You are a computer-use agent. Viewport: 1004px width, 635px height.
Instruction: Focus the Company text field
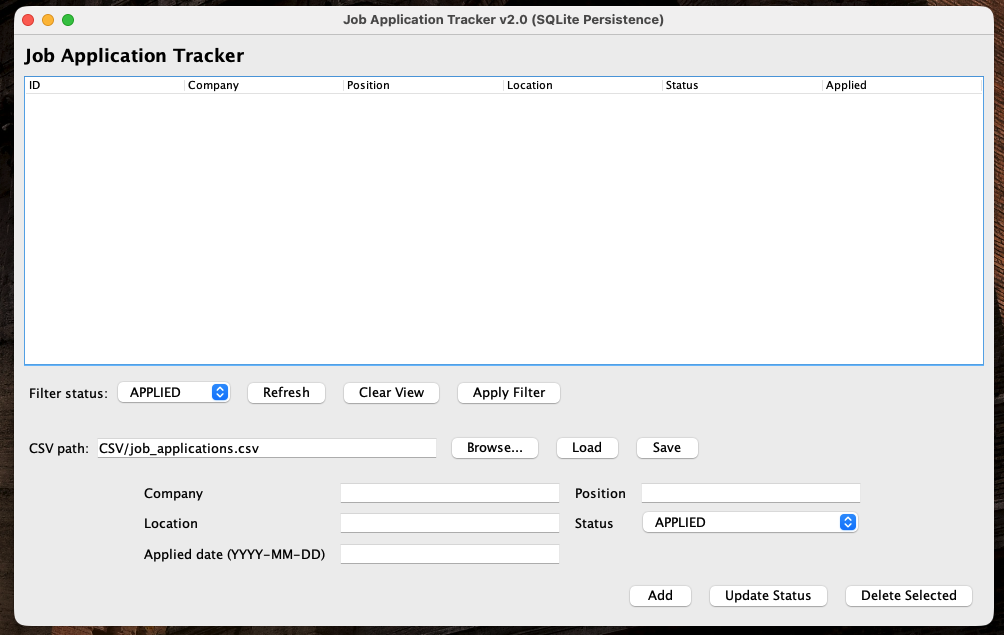(449, 492)
